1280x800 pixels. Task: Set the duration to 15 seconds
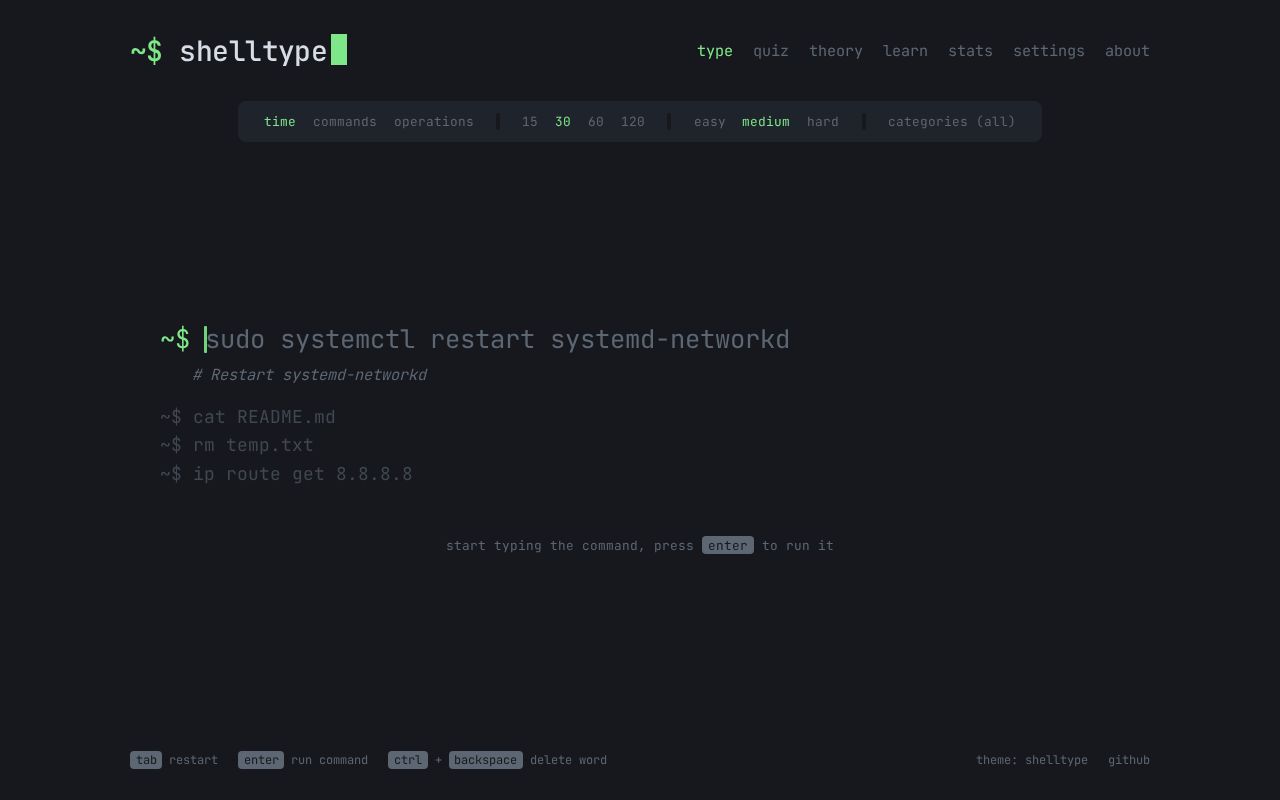click(530, 122)
